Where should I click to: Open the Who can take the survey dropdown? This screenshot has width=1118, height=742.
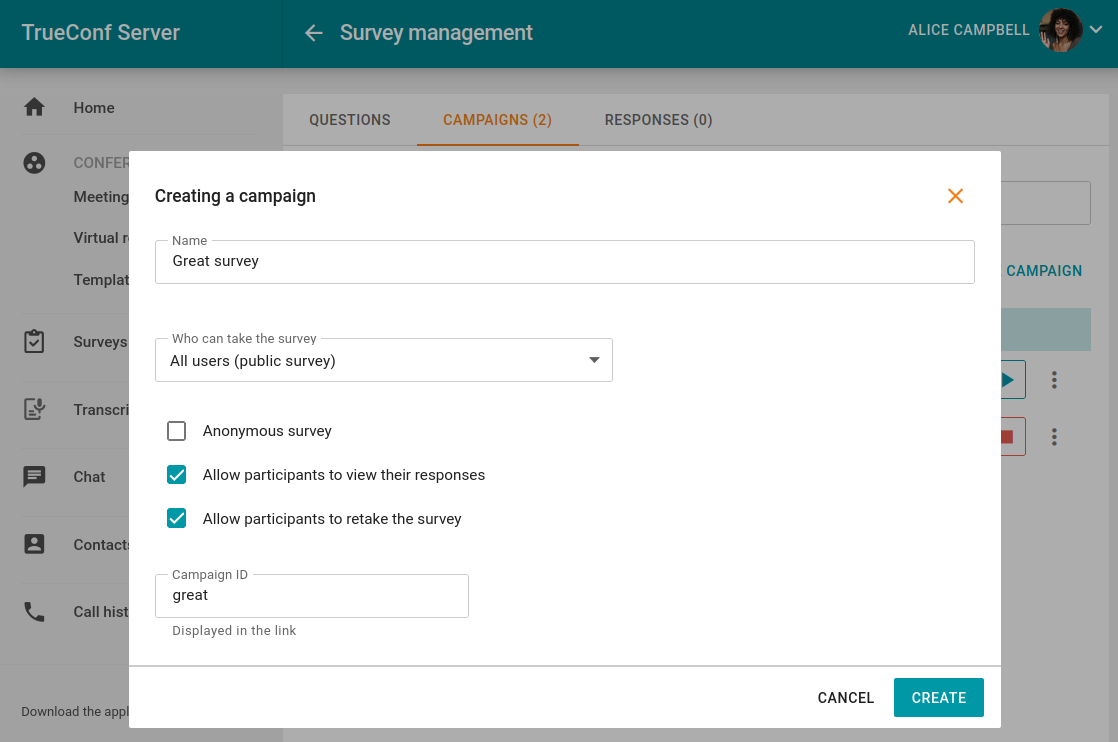[x=384, y=361]
